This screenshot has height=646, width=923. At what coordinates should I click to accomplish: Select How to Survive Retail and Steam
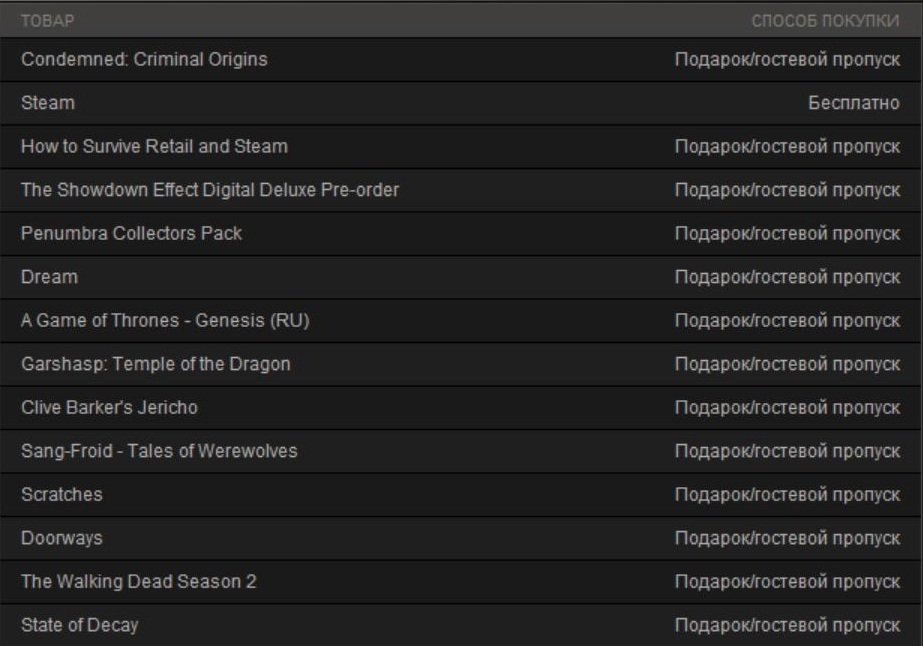154,146
